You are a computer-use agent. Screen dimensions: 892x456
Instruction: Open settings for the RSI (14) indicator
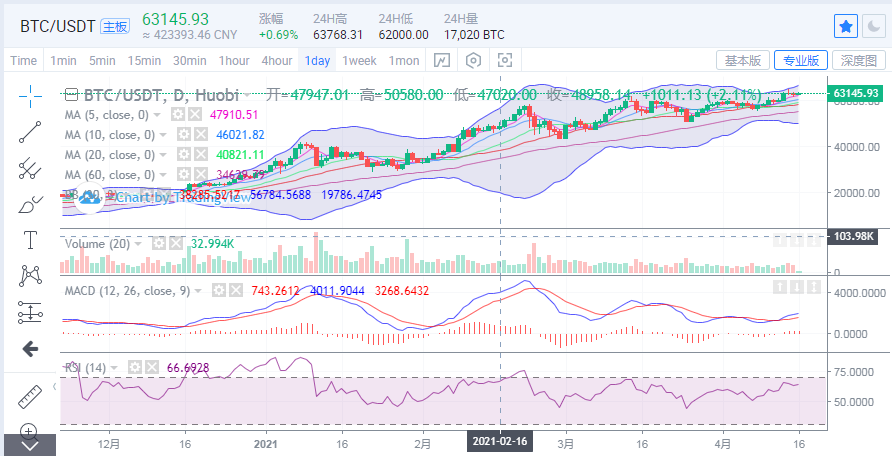[133, 368]
